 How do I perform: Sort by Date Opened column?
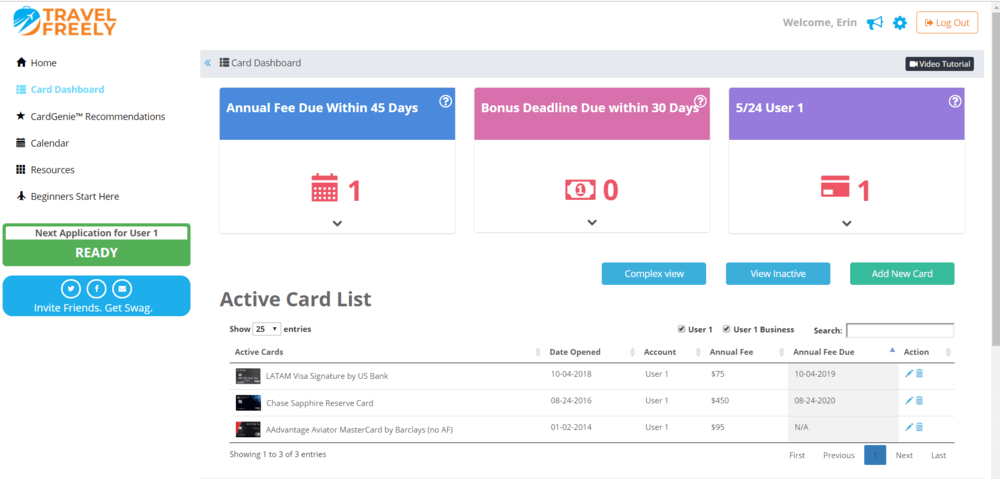pyautogui.click(x=592, y=352)
